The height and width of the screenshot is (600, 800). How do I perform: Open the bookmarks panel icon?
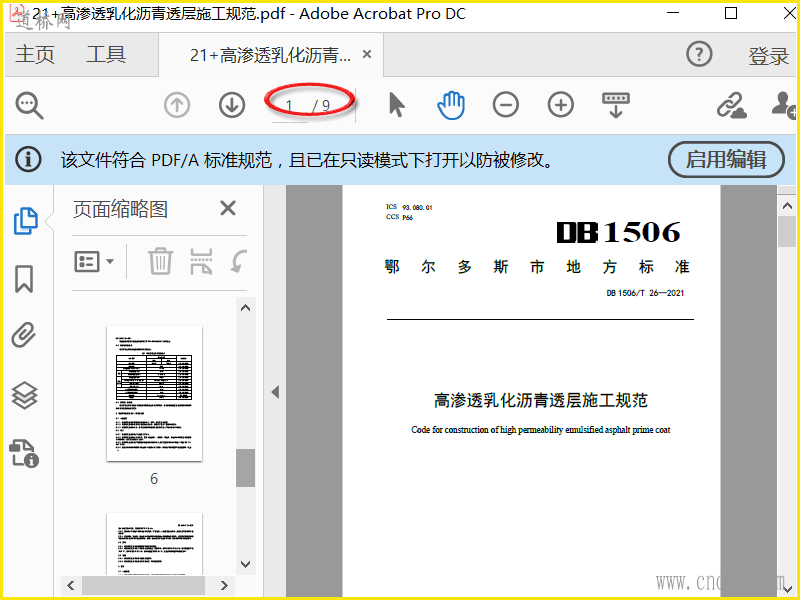24,279
